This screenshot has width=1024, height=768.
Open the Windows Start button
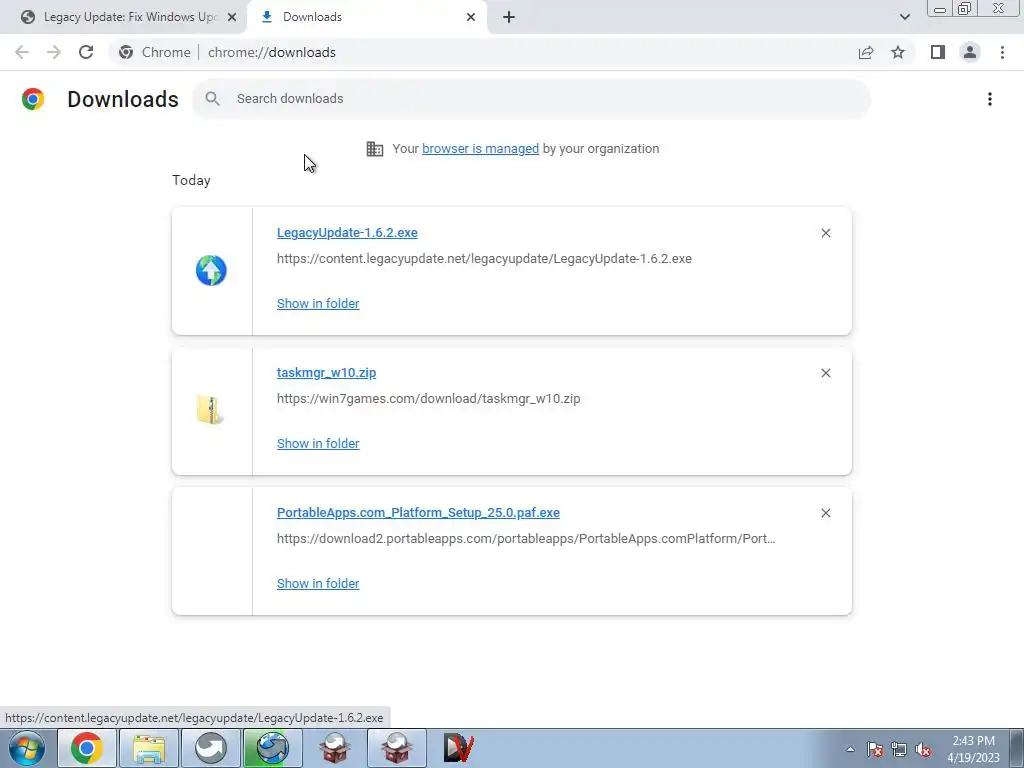(27, 748)
